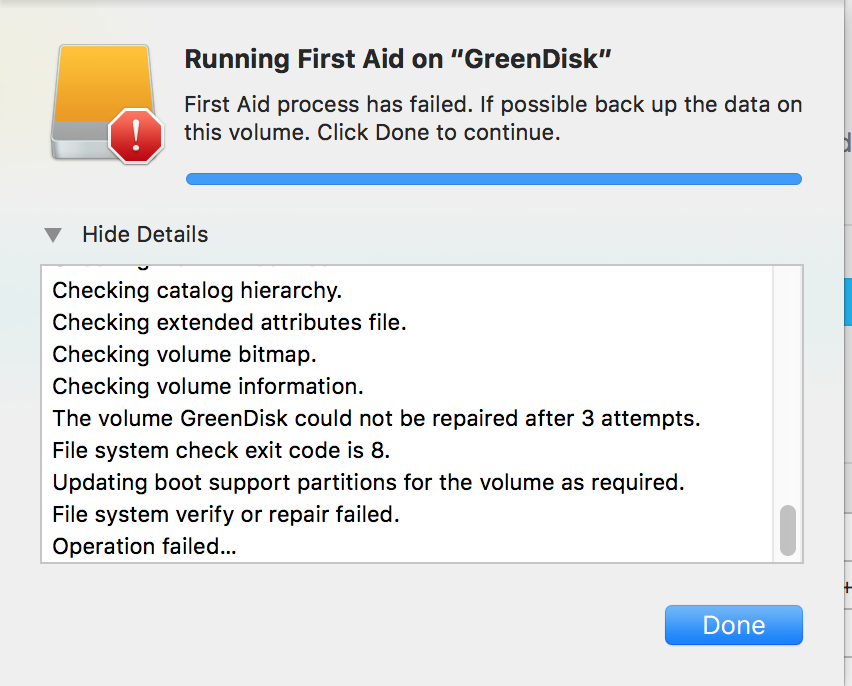
Task: Collapse the details section using Hide Details triangle
Action: tap(52, 234)
